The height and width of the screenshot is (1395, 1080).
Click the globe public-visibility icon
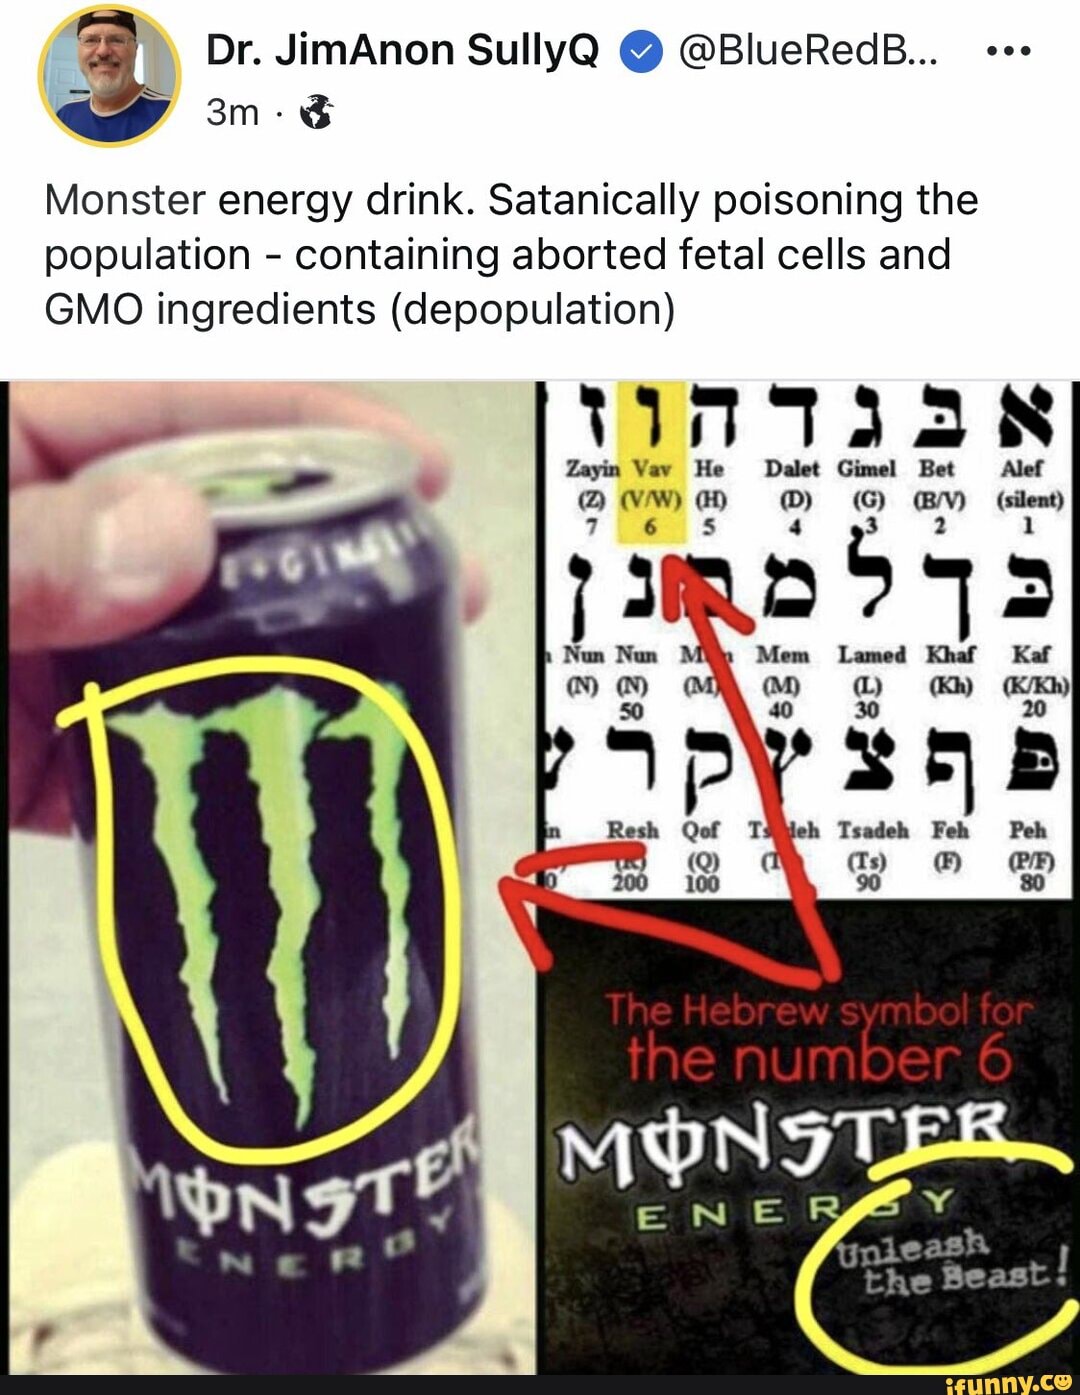(x=317, y=113)
